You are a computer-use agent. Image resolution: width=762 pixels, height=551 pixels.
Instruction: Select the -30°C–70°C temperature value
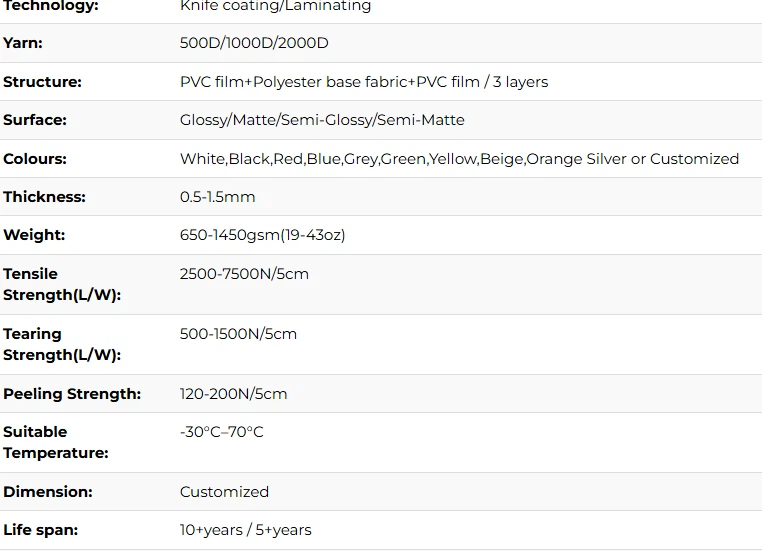(222, 432)
